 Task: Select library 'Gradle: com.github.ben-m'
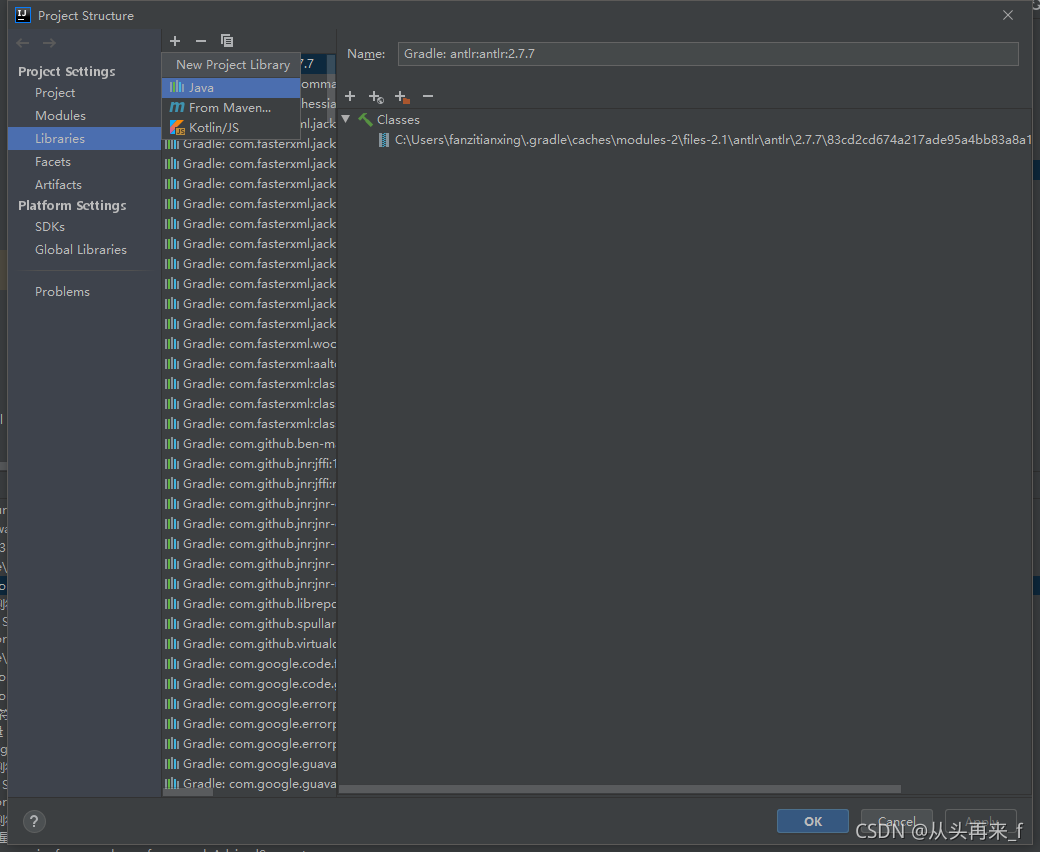250,444
